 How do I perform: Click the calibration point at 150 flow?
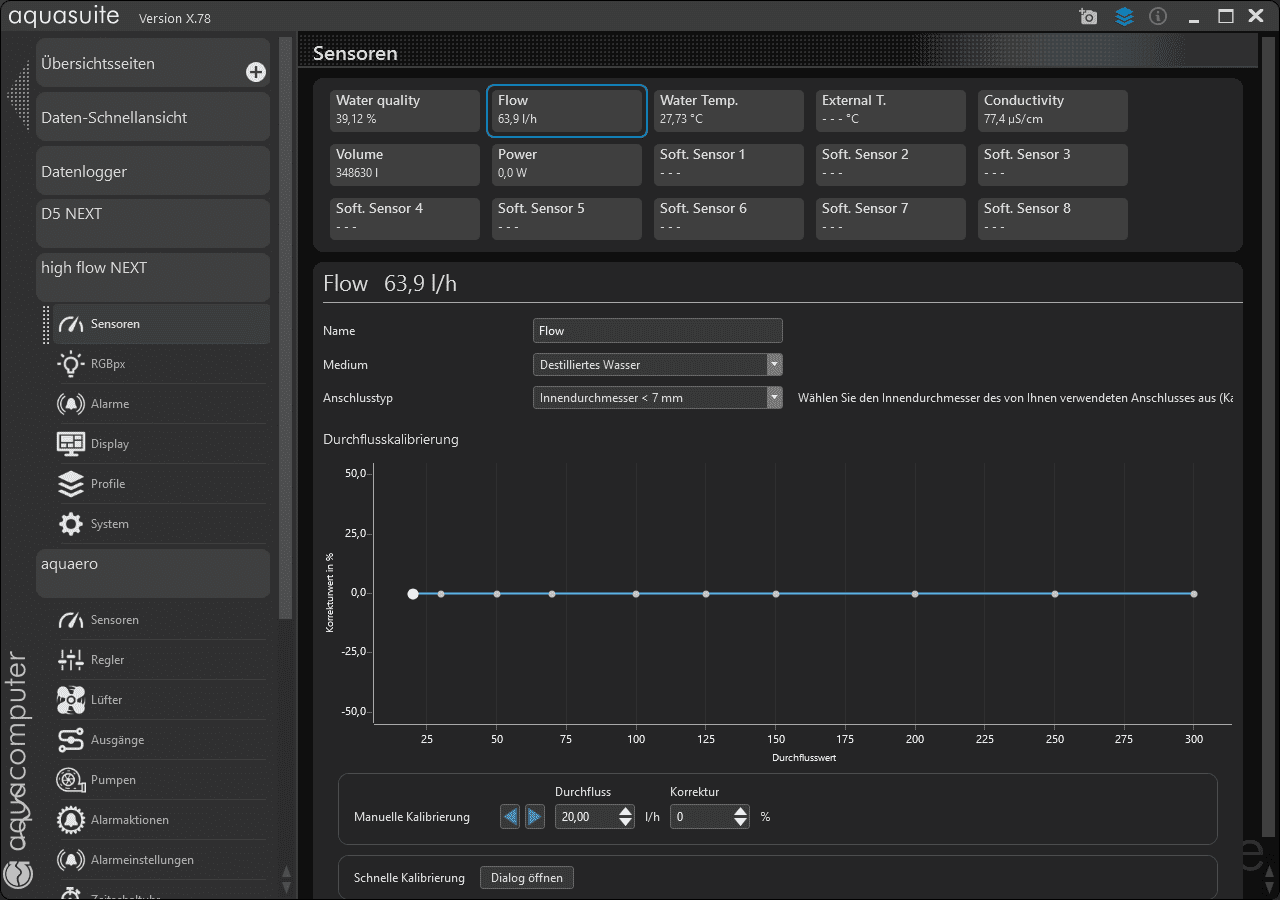(776, 594)
